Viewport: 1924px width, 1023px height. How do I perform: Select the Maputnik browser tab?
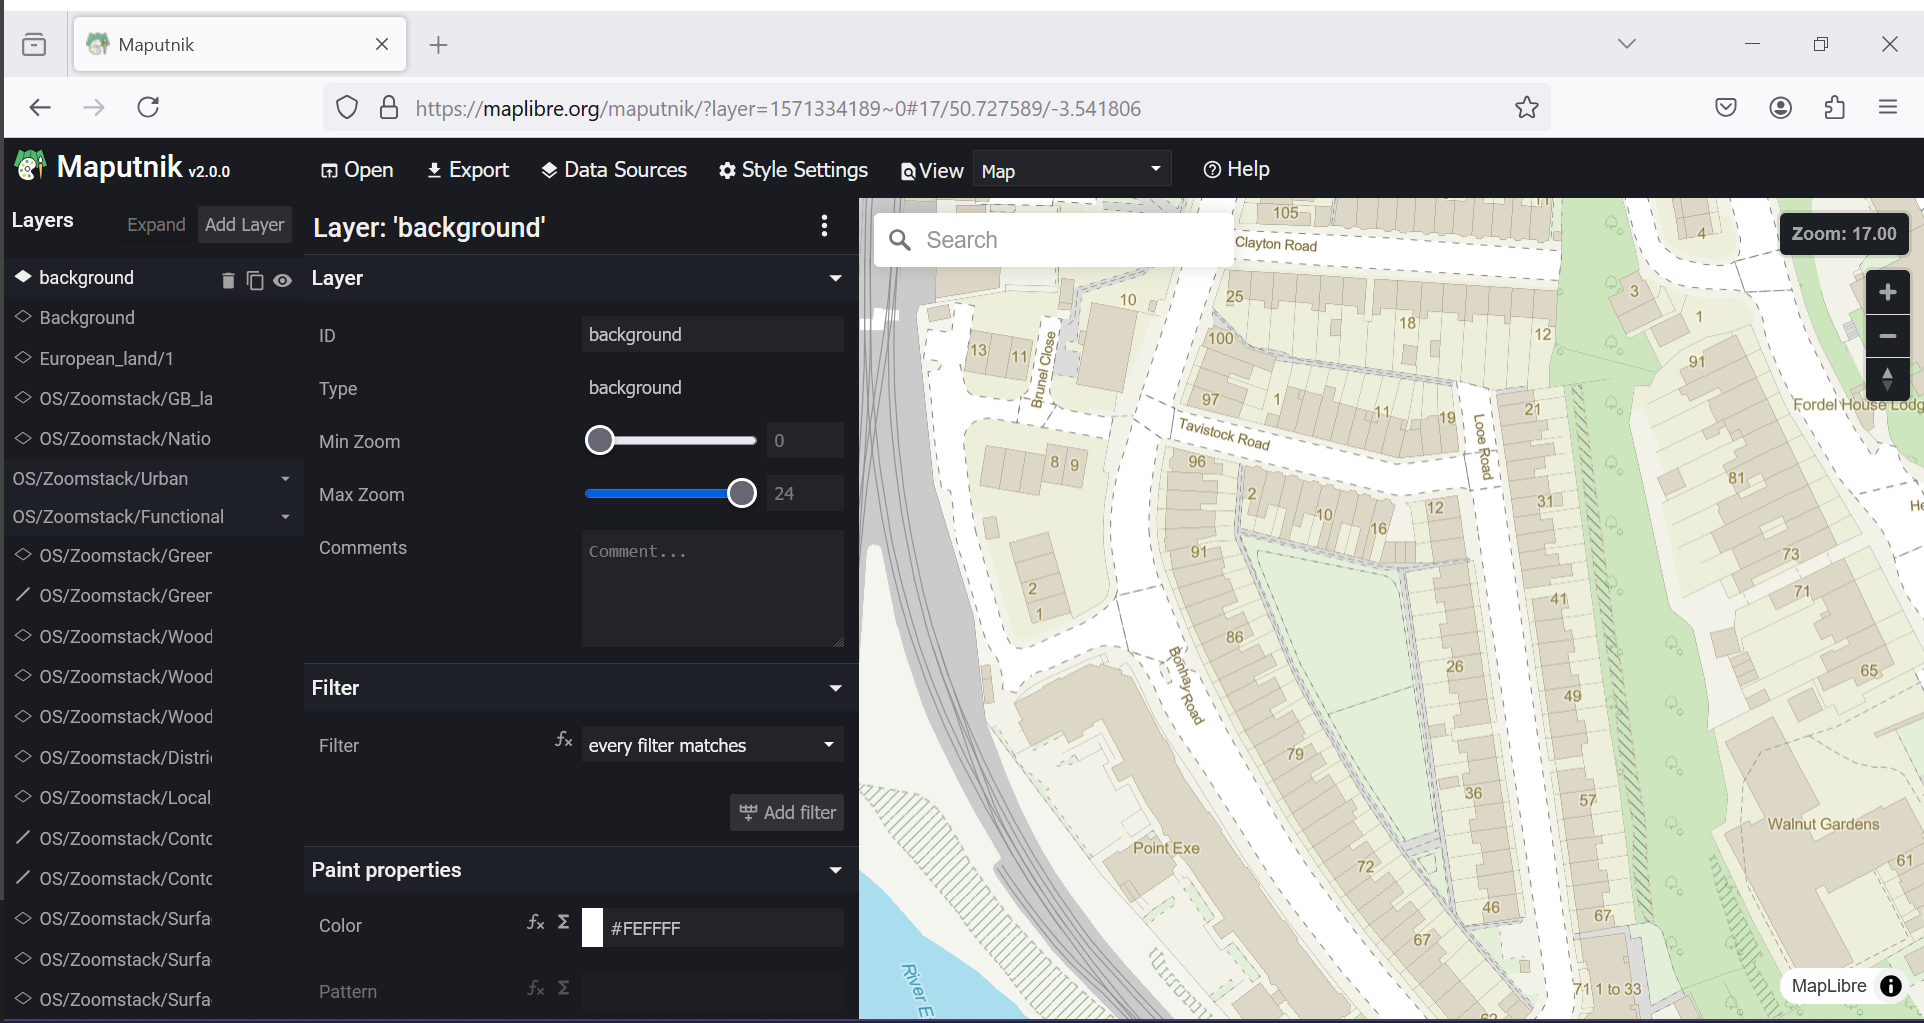click(240, 44)
